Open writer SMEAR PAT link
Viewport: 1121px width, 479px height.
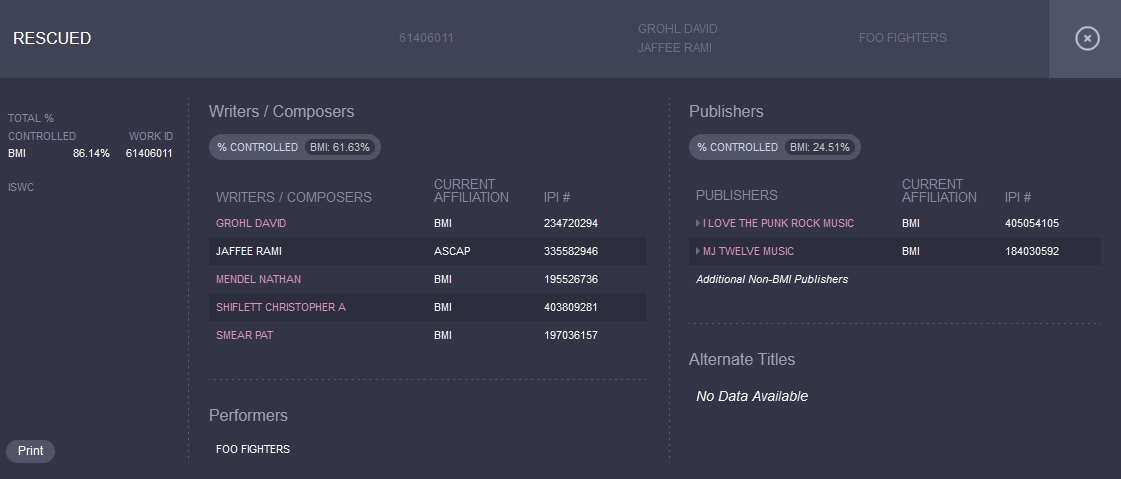click(245, 335)
